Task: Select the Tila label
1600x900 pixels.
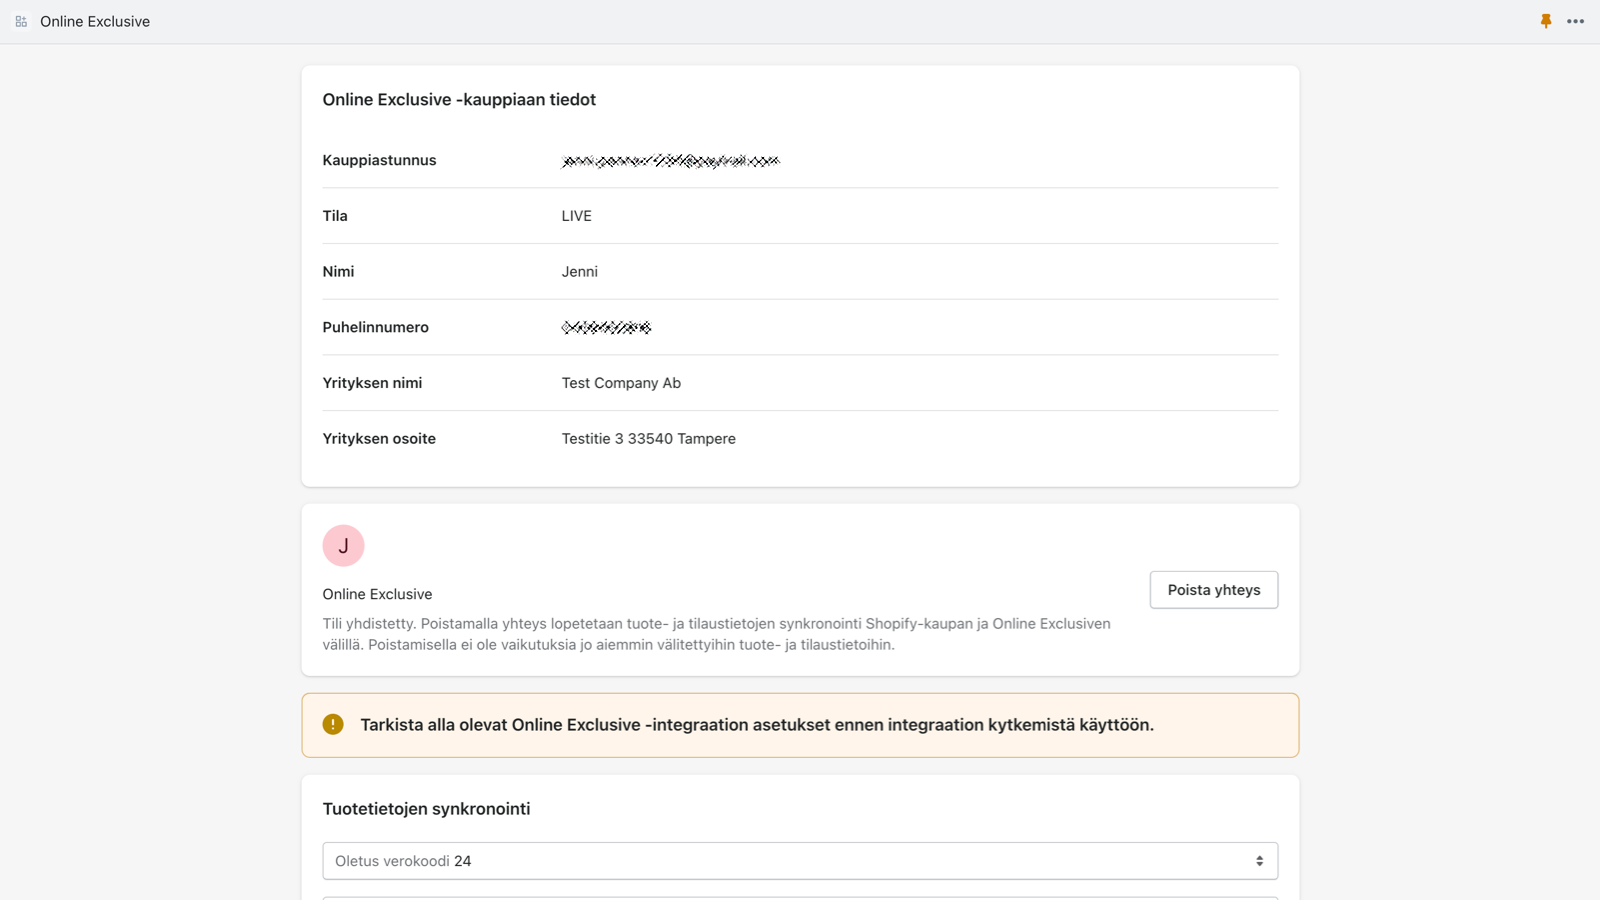Action: coord(335,216)
